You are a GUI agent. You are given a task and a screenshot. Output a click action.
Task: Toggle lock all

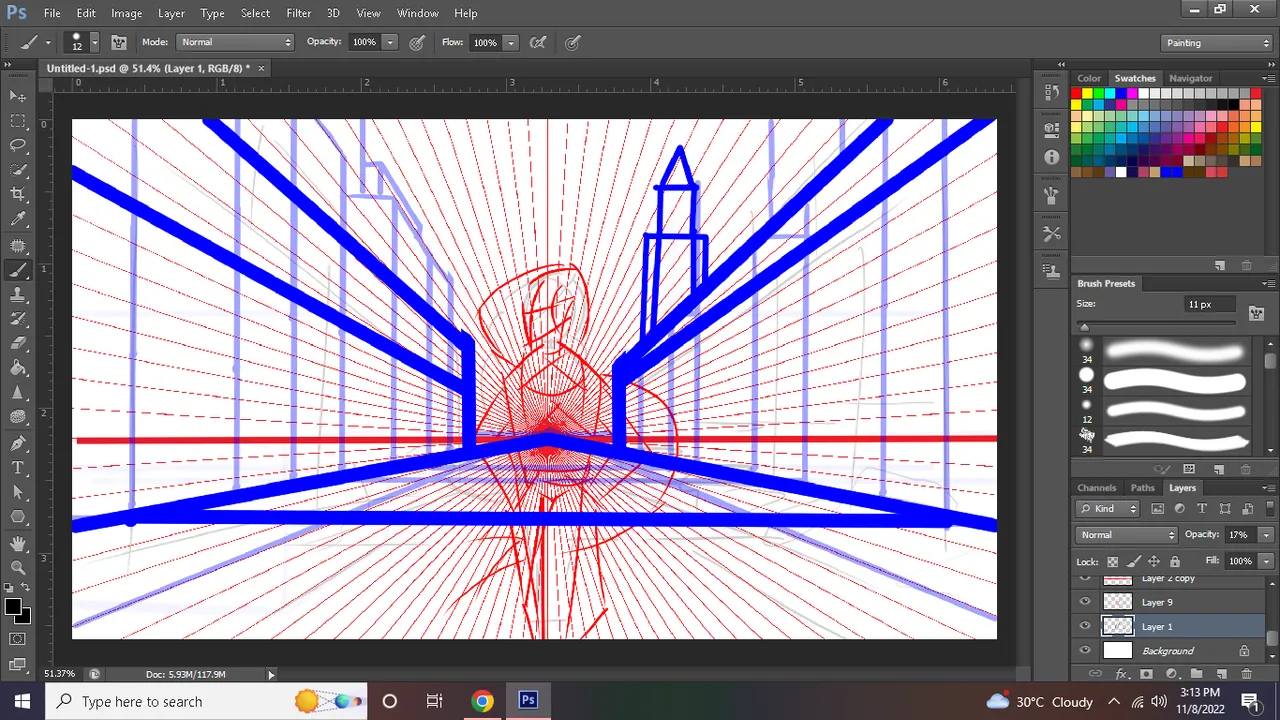point(1175,561)
